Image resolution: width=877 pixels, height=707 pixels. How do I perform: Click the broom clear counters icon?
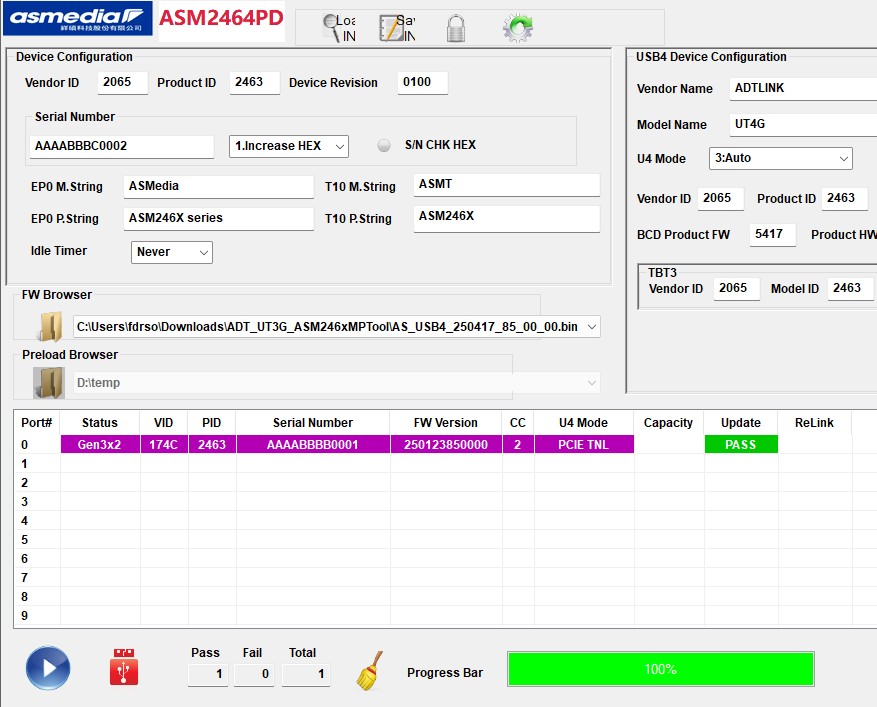pyautogui.click(x=370, y=671)
